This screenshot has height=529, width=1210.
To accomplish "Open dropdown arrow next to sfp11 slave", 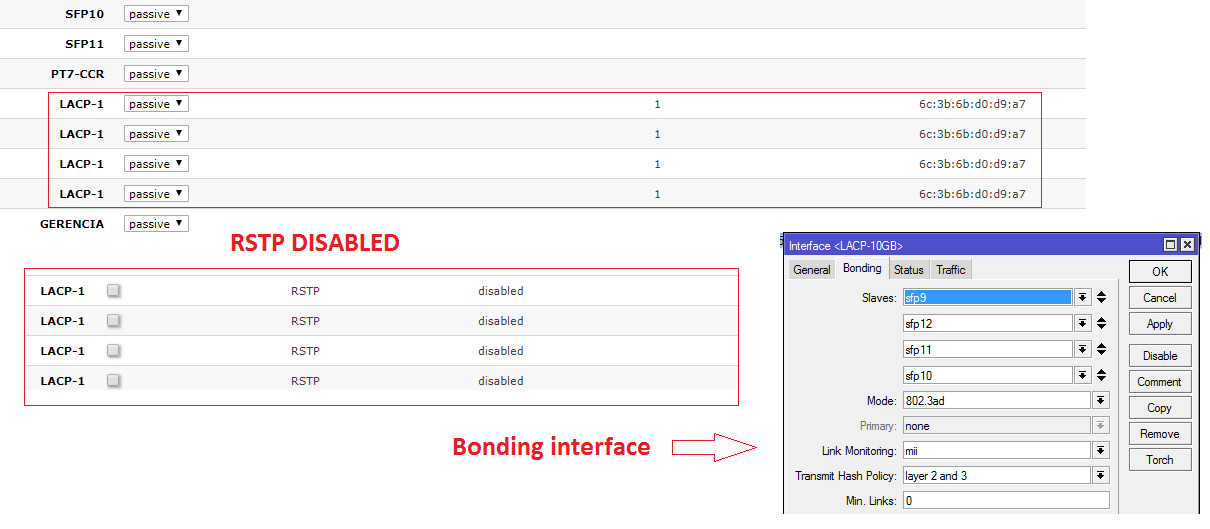I will (x=1082, y=349).
